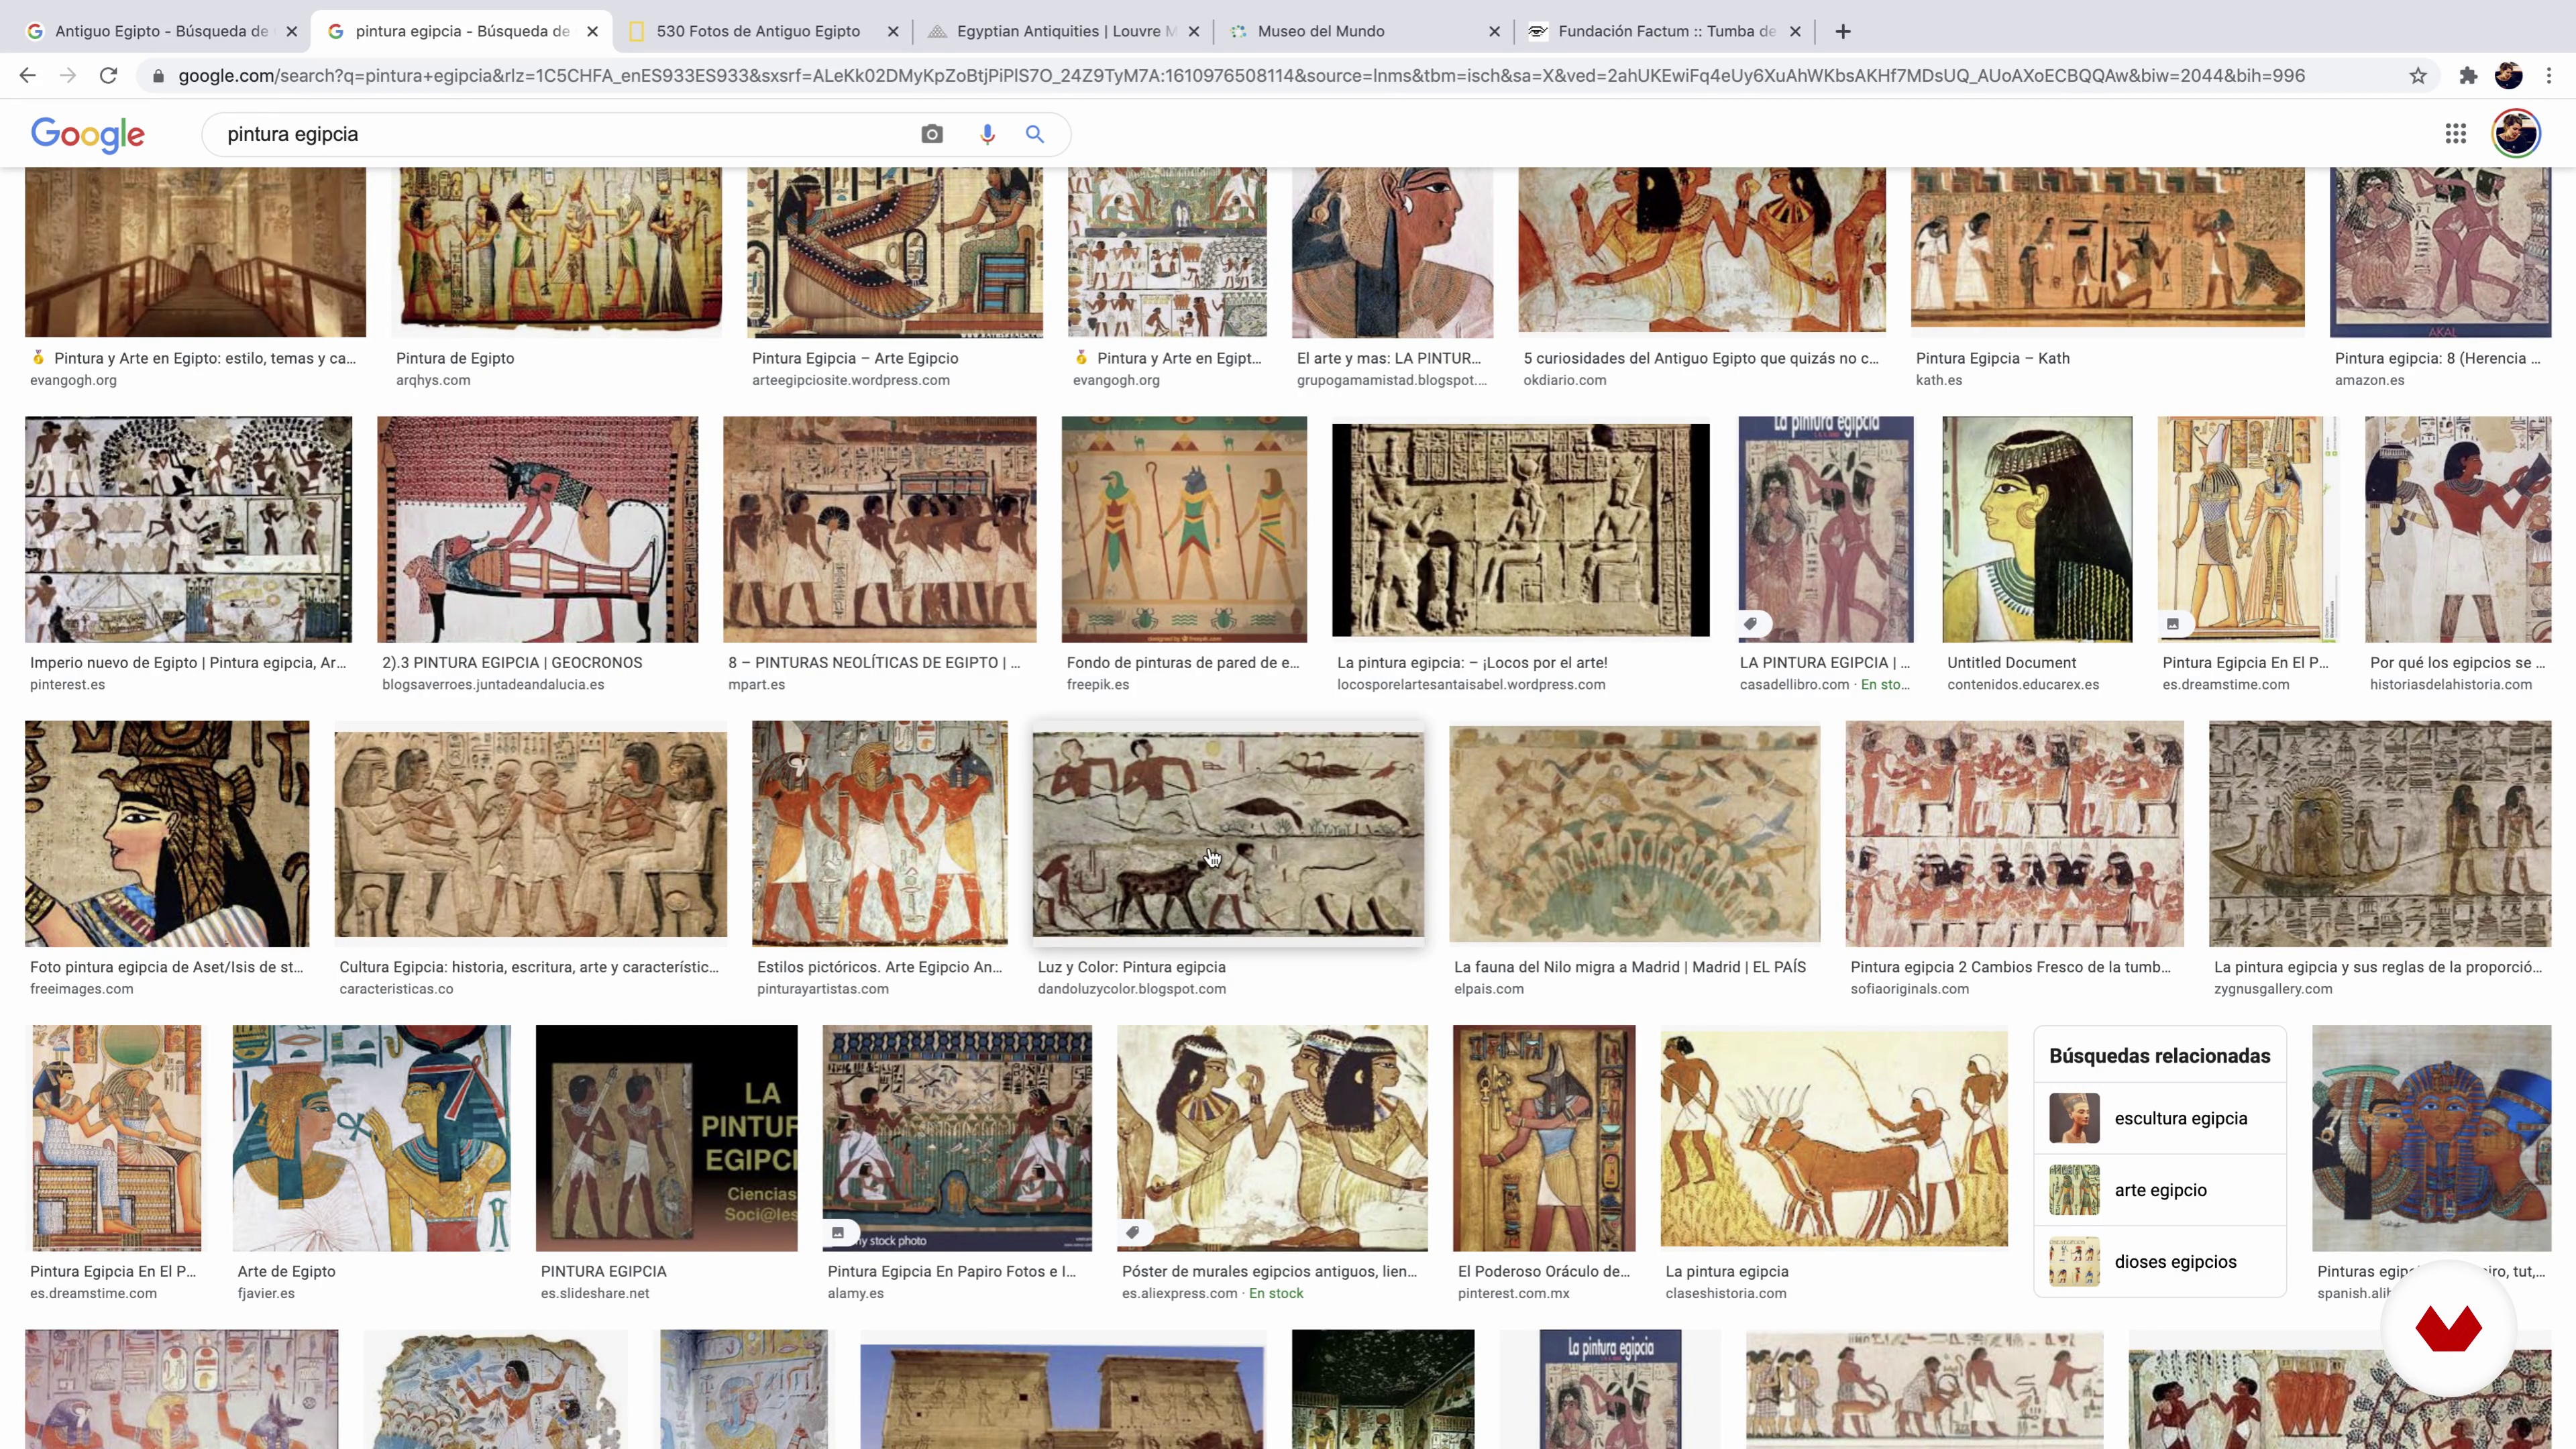This screenshot has height=1449, width=2576.
Task: Close the 'Antiguo Egipto' tab
Action: [x=292, y=31]
